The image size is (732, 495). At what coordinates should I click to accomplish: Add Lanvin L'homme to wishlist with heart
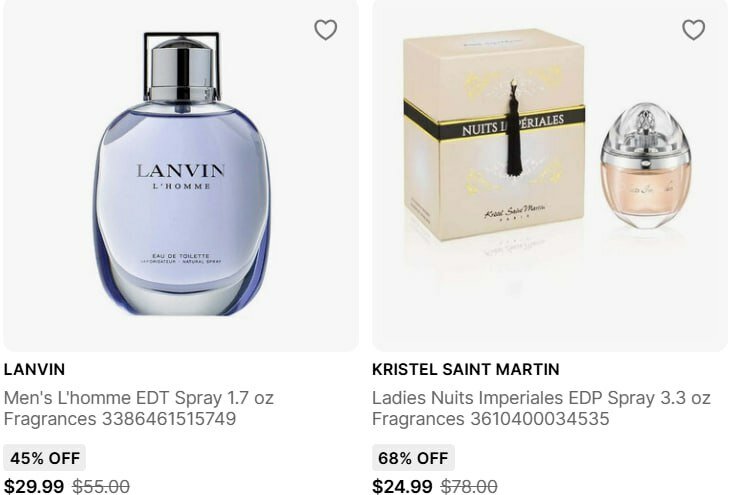(325, 30)
